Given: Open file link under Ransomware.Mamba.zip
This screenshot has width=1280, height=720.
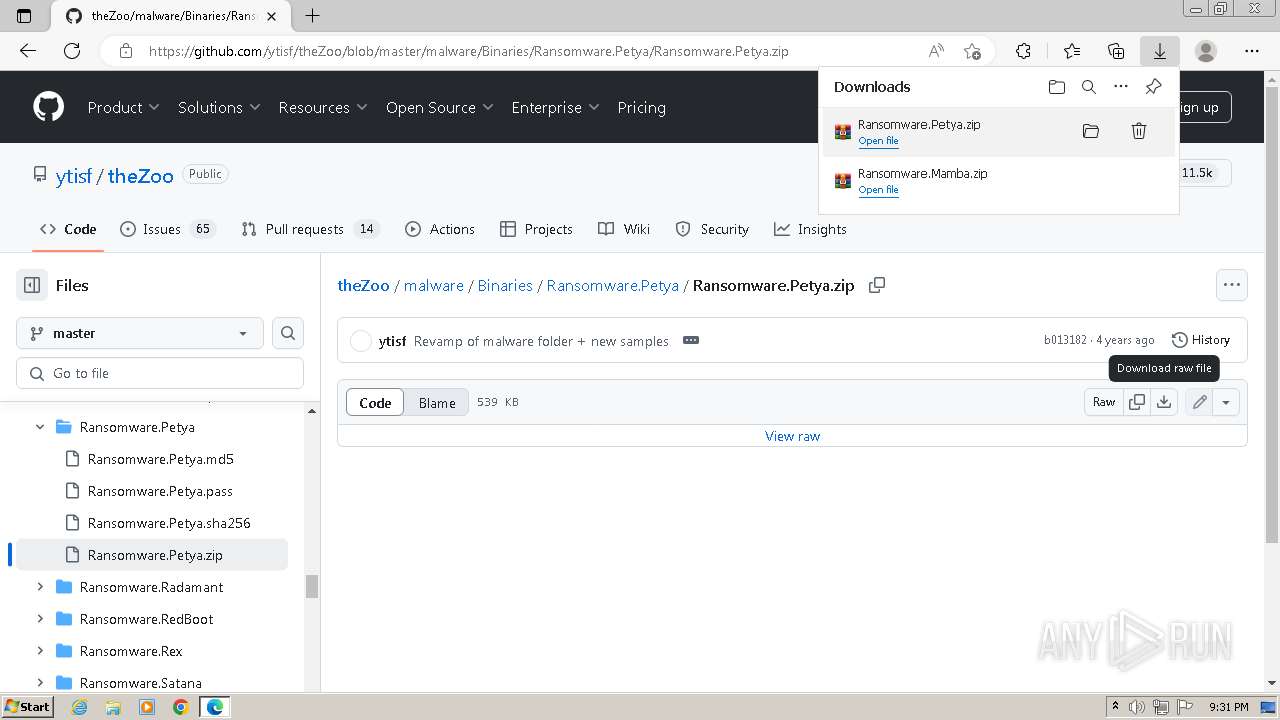Looking at the screenshot, I should (x=878, y=190).
